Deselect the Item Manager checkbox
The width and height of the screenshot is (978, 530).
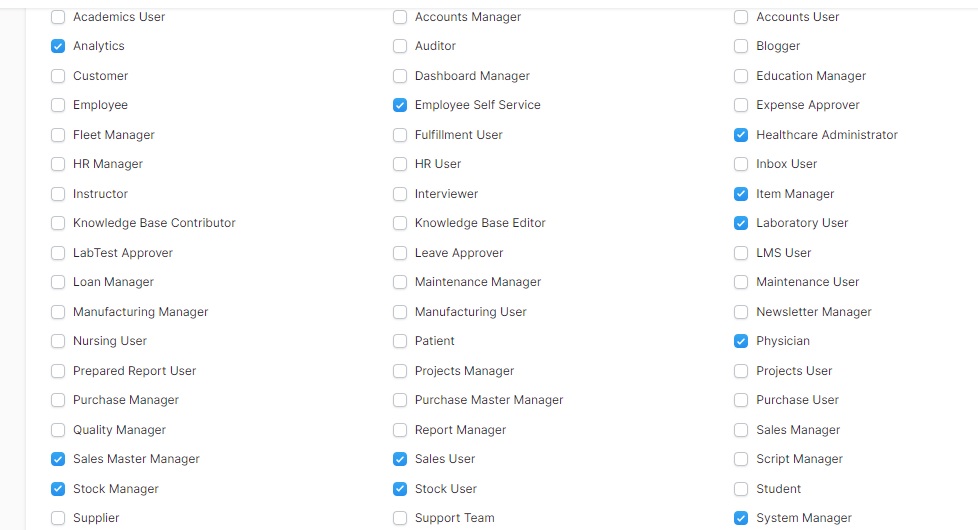click(x=741, y=194)
